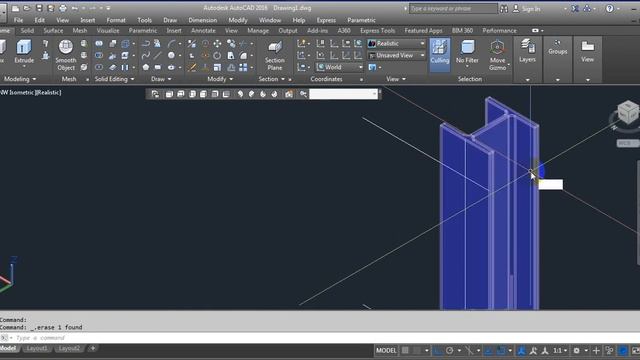
Task: Select the Move tool in Modify panel
Action: (217, 43)
